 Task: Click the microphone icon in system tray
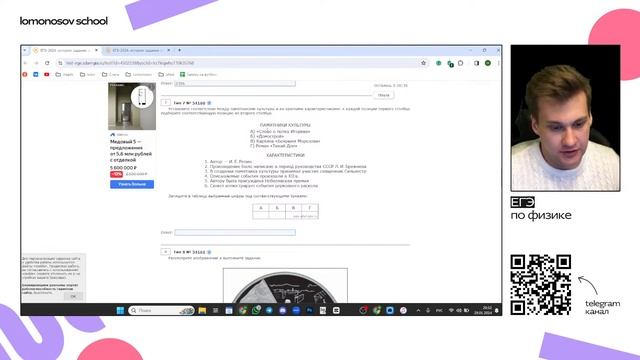tap(428, 311)
